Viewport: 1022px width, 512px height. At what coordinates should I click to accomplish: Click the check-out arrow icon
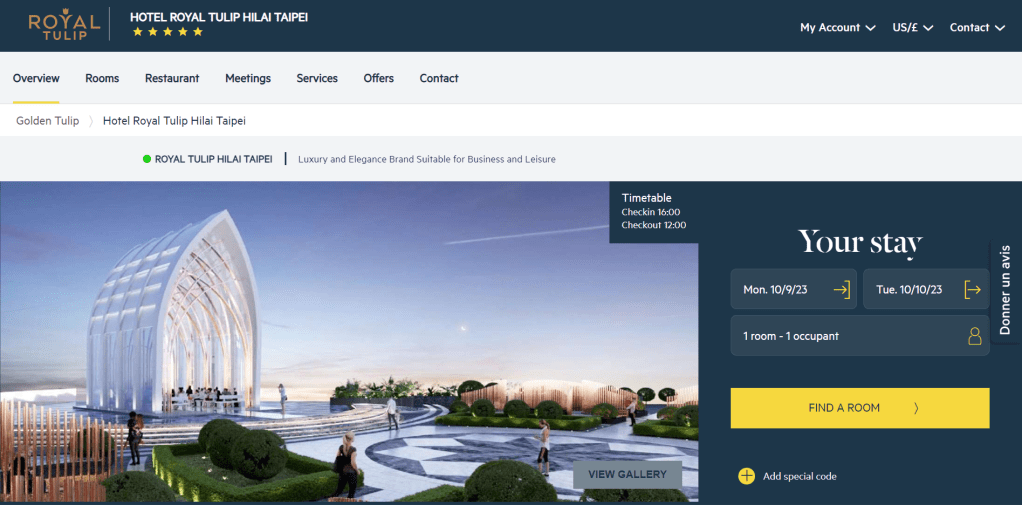(x=972, y=289)
